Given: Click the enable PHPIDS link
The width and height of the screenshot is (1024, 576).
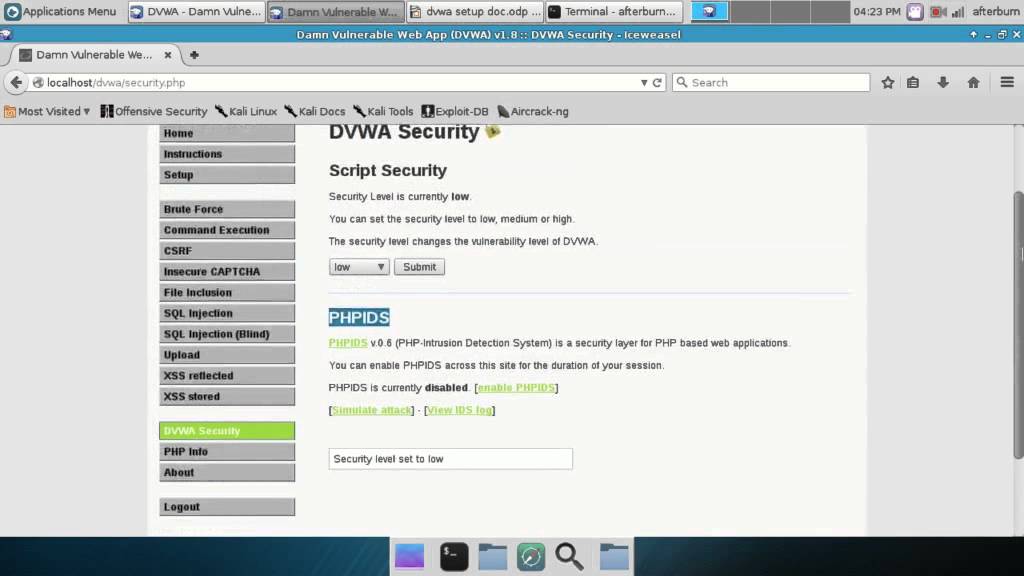Looking at the screenshot, I should tap(517, 388).
